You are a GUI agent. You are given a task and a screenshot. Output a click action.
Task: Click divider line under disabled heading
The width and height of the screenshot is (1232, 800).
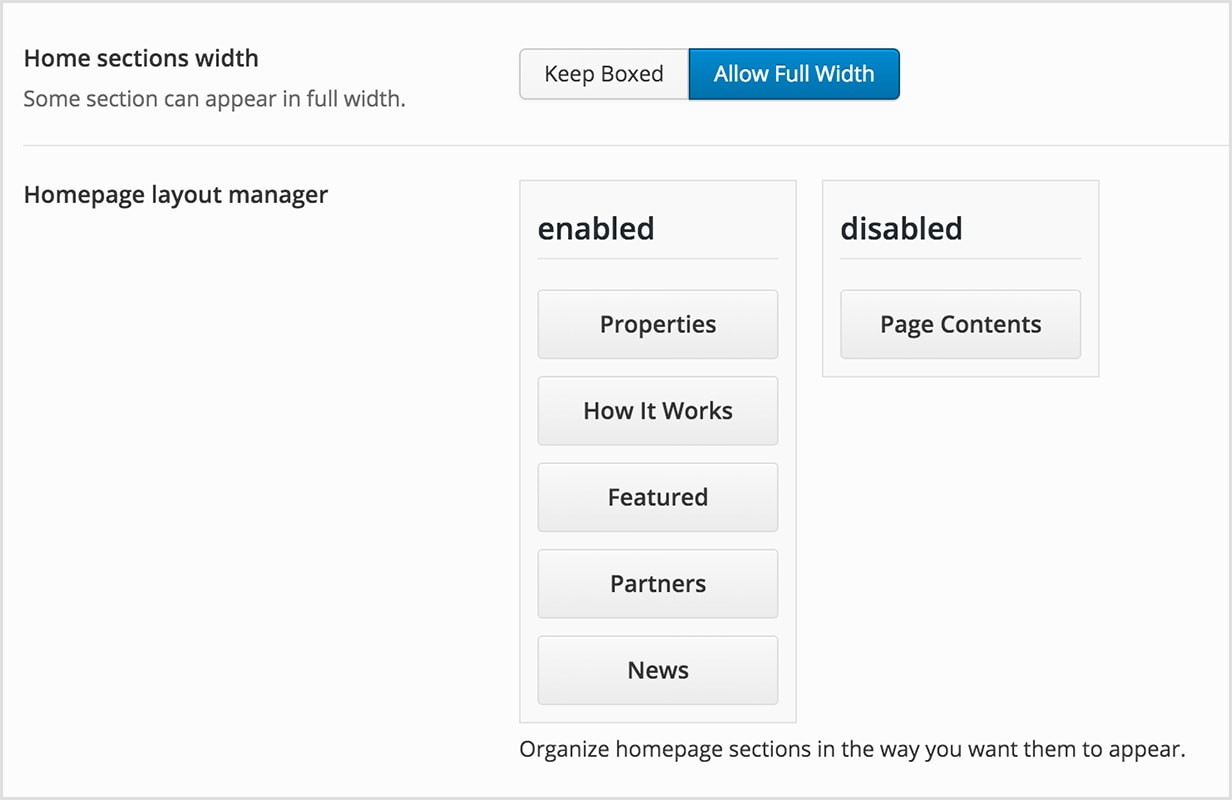coord(960,259)
